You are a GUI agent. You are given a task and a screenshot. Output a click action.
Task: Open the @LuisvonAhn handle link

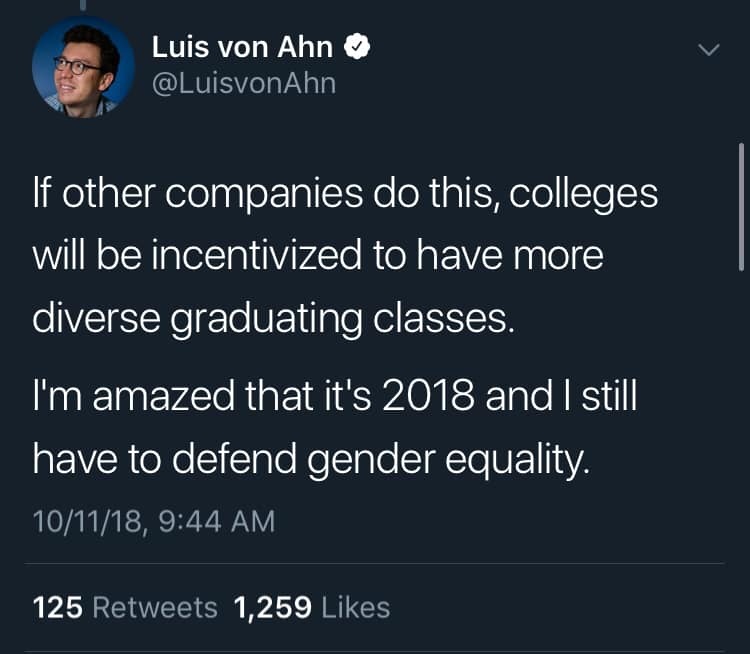243,84
